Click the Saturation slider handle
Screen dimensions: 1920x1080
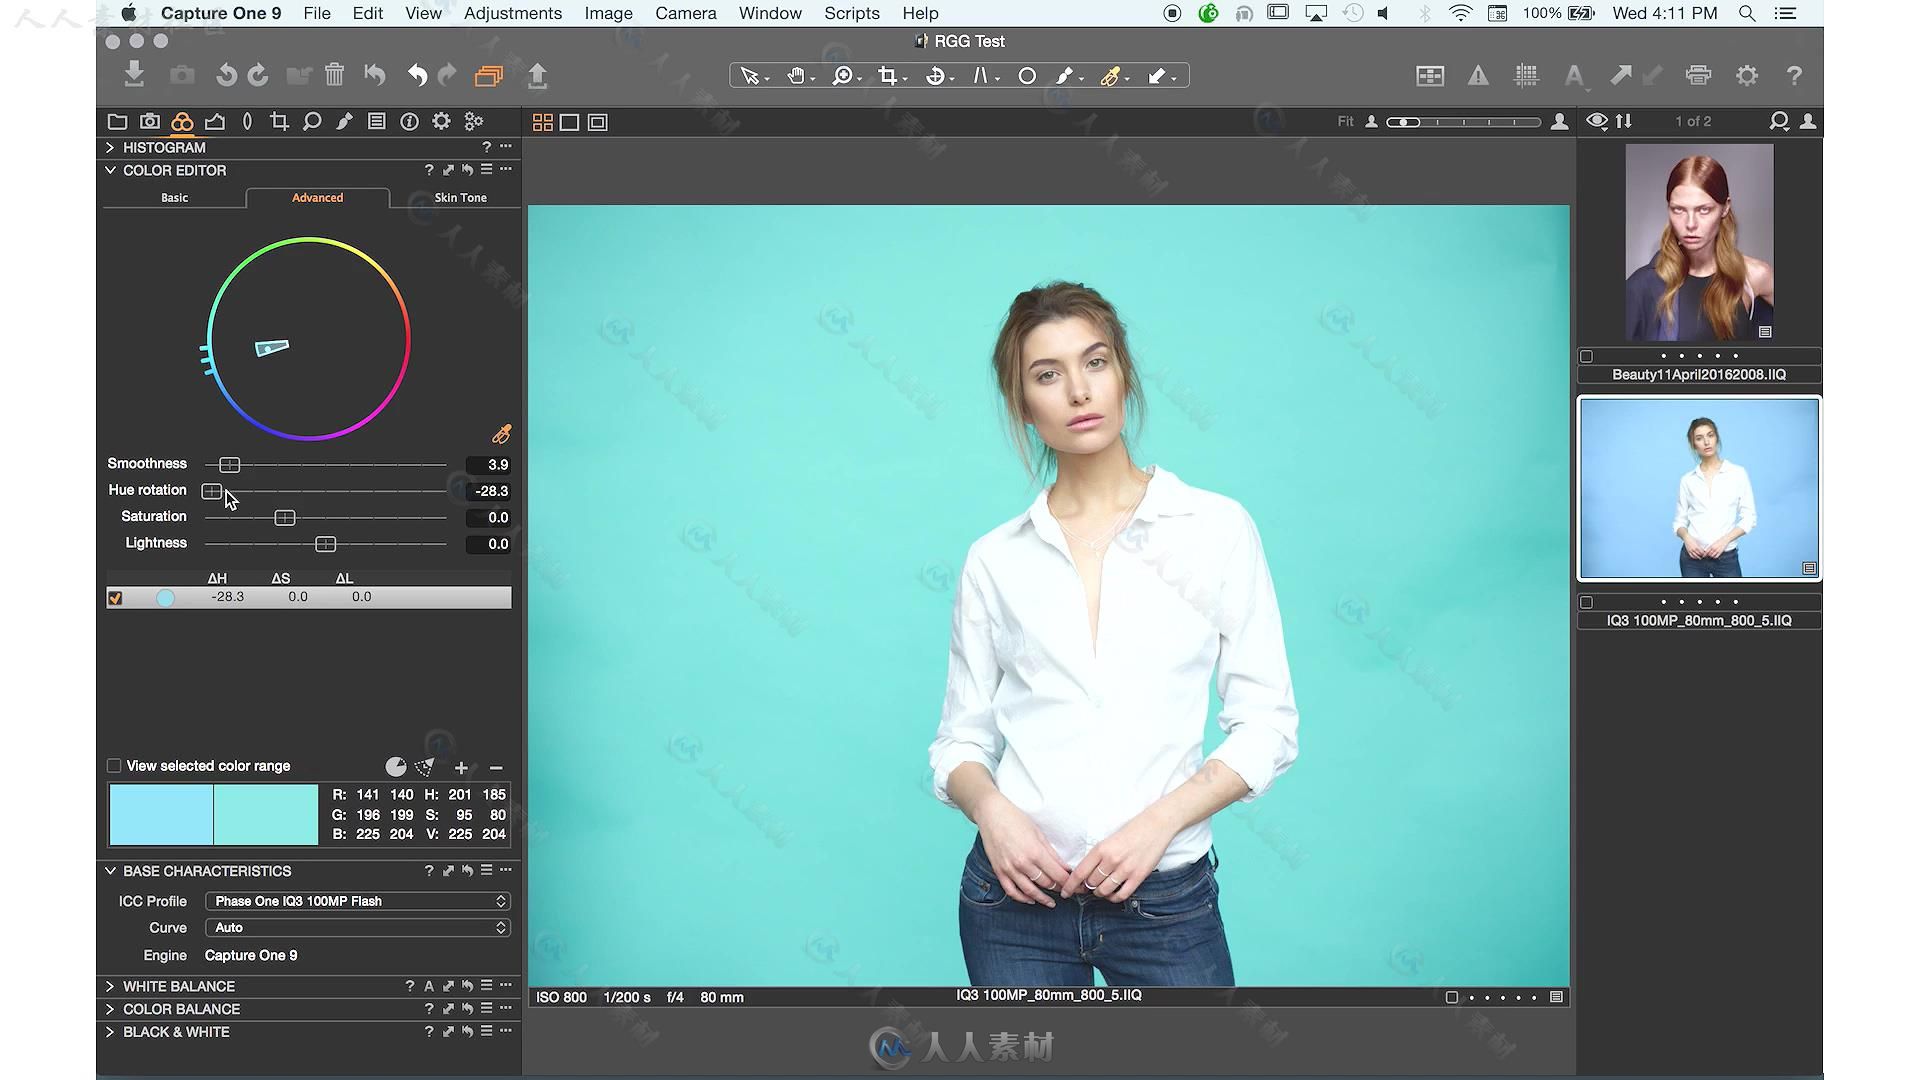(x=285, y=518)
